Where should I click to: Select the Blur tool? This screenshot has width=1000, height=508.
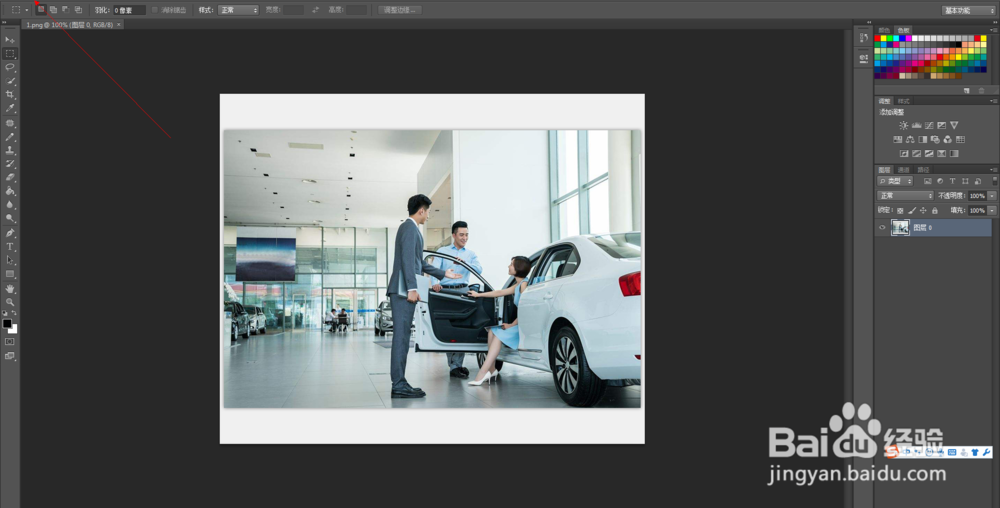click(10, 205)
